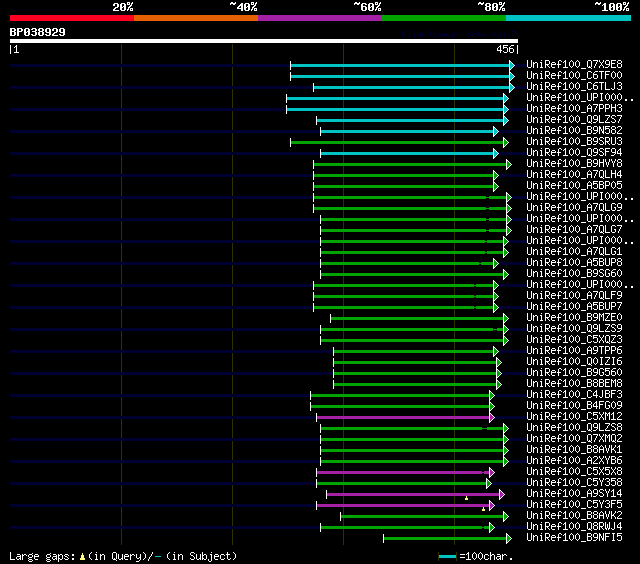Screen dimensions: 640x564
Task: Click the green arrowhead for UniRef100_B9MZE0
Action: click(x=506, y=318)
